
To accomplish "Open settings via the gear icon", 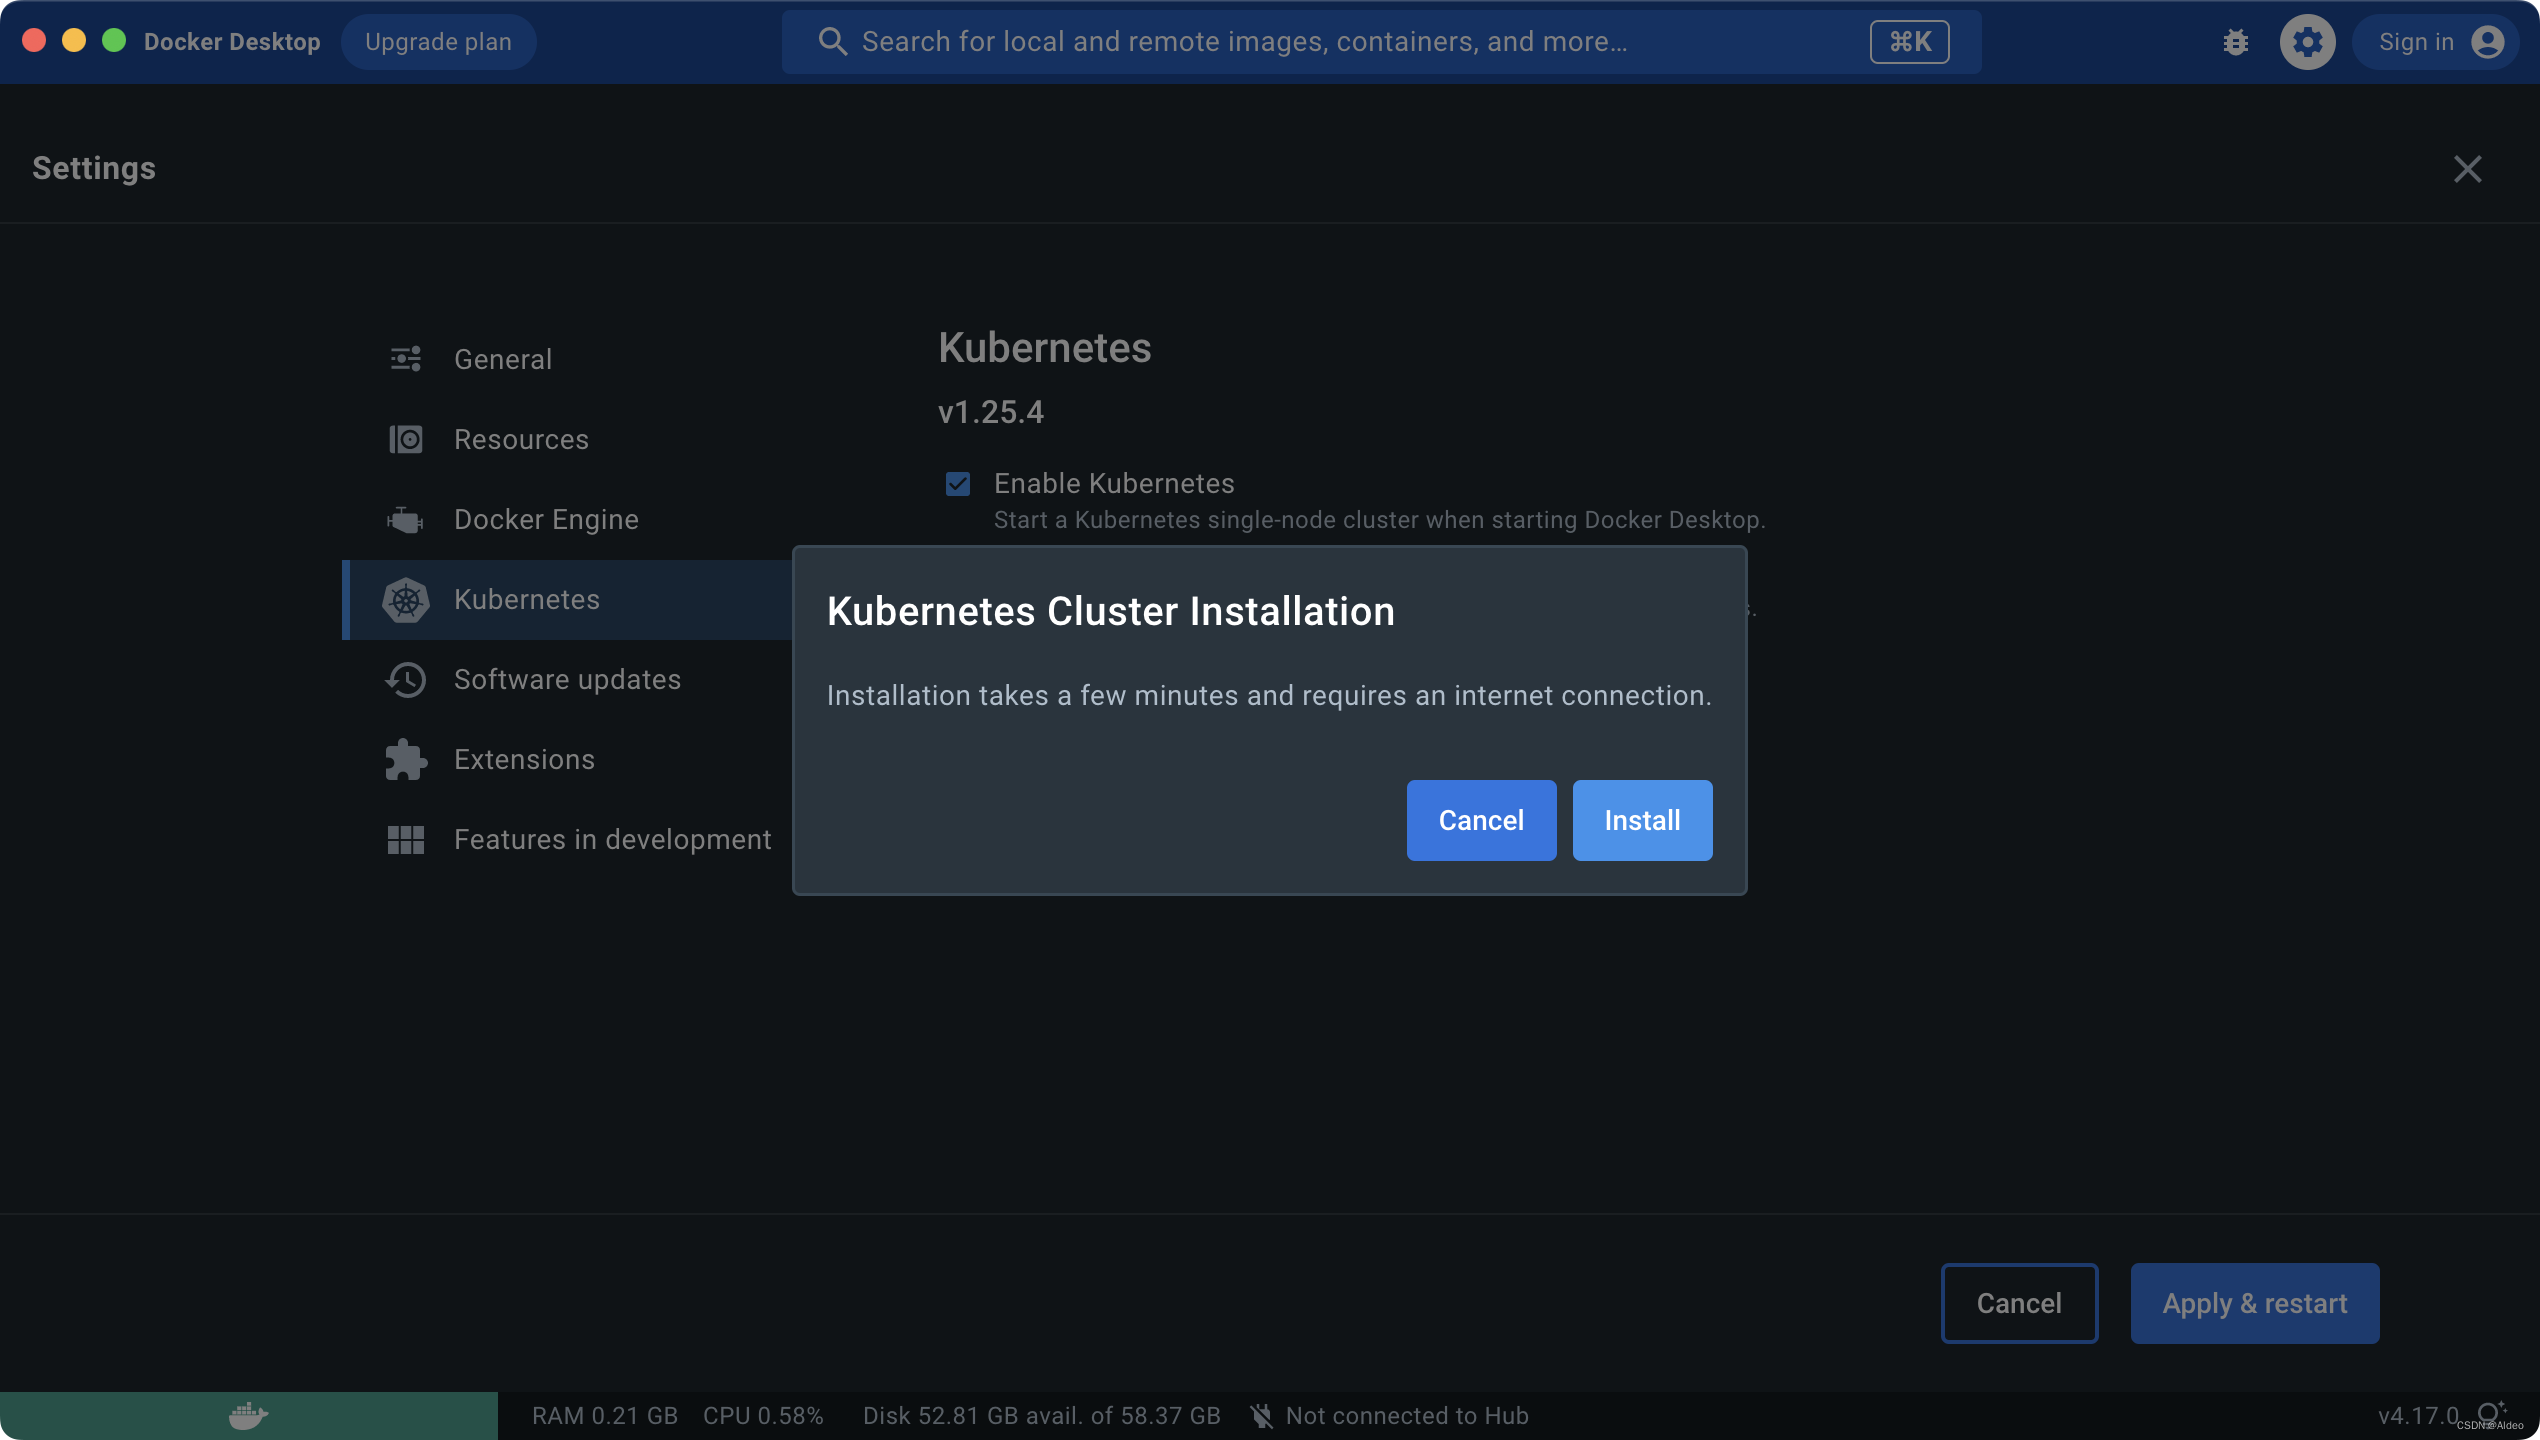I will coord(2308,42).
